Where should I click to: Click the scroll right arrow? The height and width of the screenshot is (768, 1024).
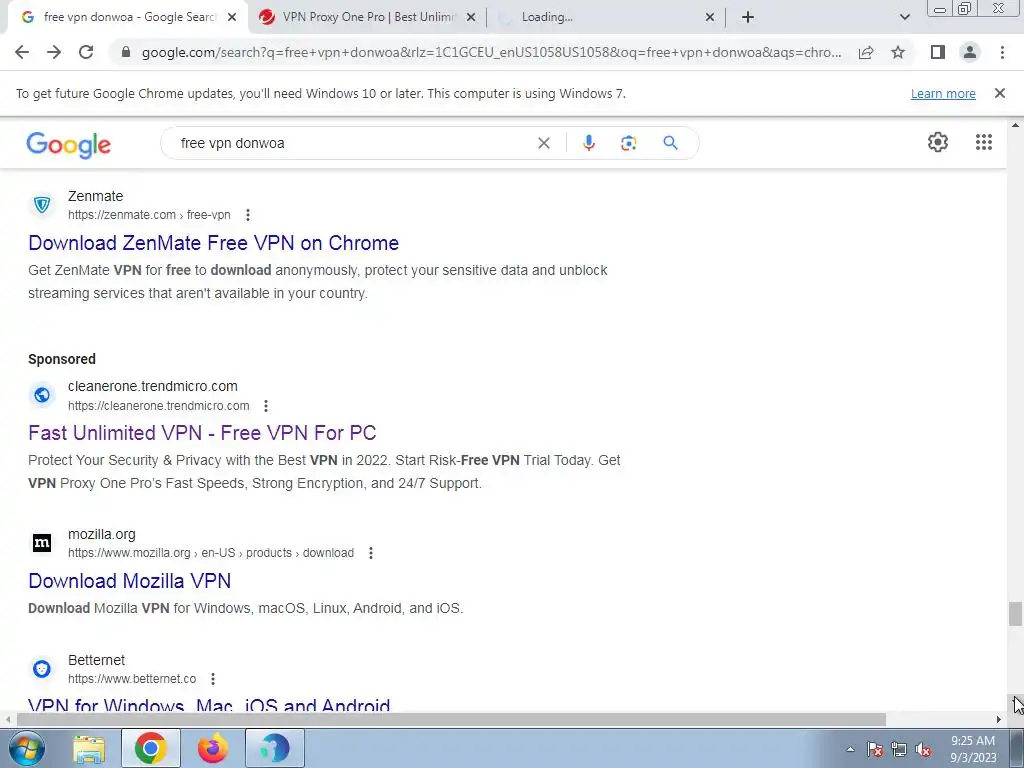click(999, 720)
